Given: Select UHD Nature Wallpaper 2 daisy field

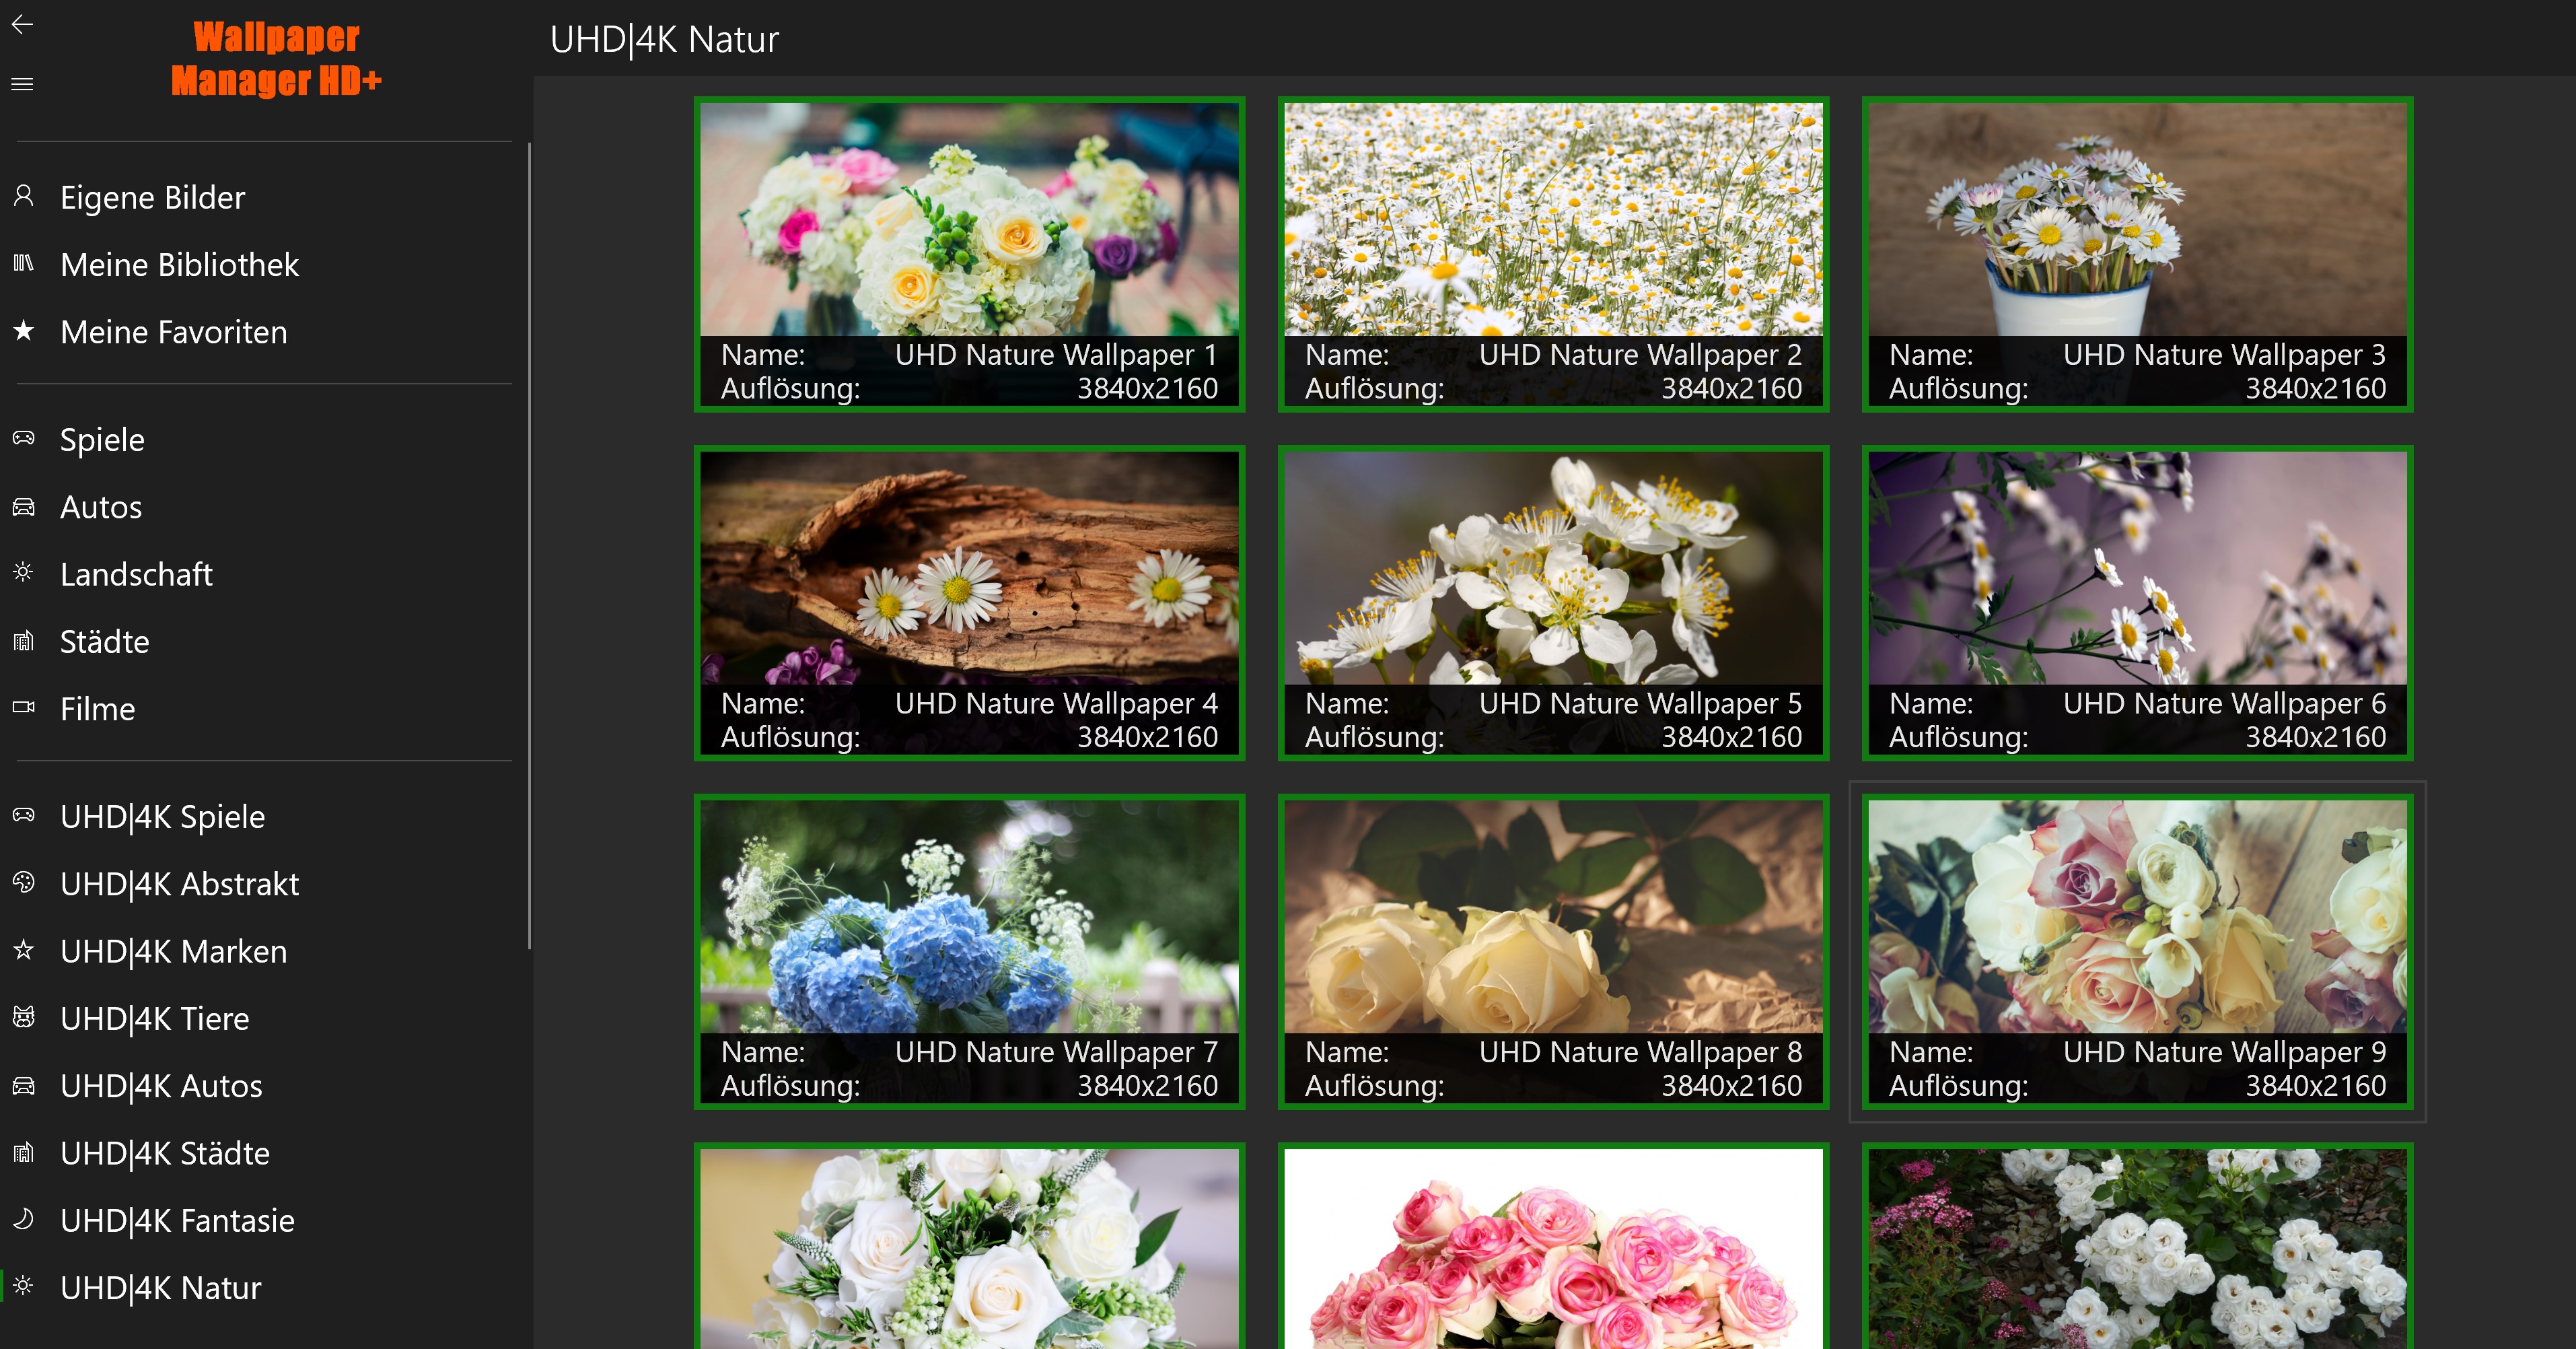Looking at the screenshot, I should tap(1553, 220).
